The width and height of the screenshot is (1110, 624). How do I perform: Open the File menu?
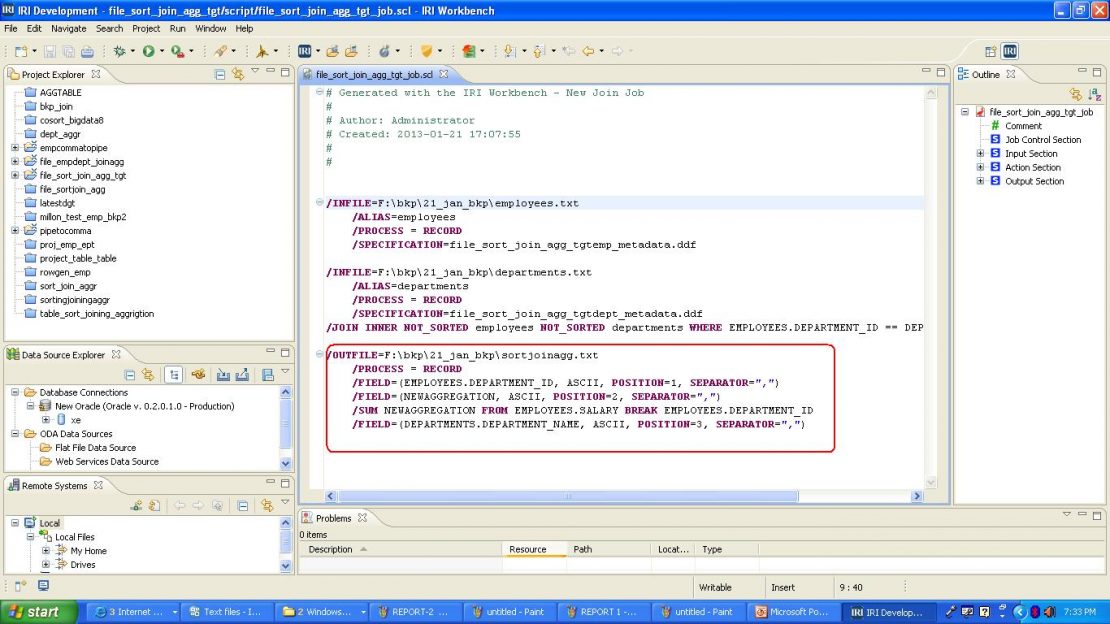tap(11, 28)
